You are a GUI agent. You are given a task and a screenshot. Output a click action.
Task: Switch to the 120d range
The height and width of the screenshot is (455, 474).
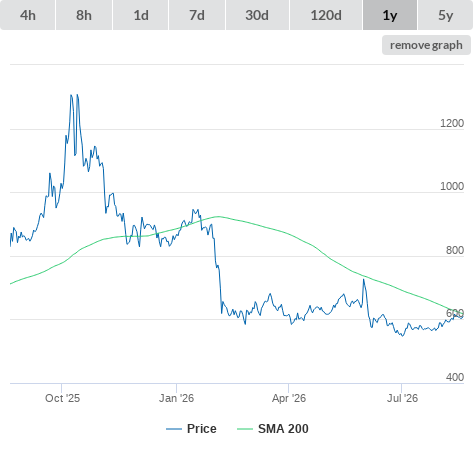click(326, 15)
